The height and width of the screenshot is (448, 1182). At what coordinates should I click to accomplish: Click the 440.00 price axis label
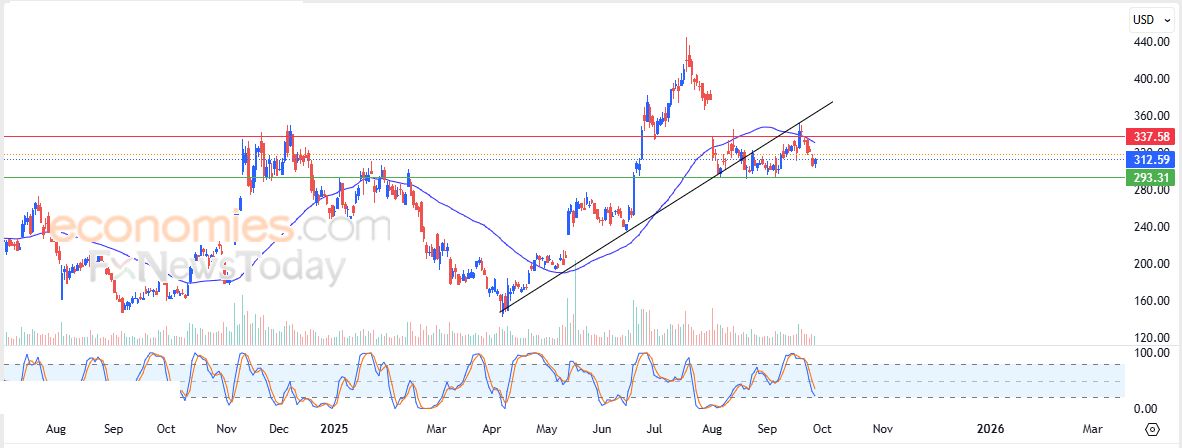[x=1150, y=42]
